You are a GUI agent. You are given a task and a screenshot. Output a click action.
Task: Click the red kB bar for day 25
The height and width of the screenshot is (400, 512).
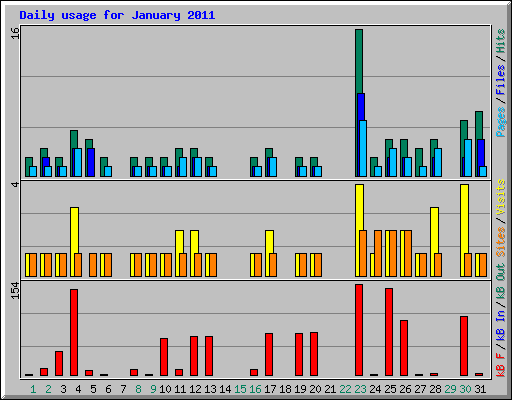[389, 332]
